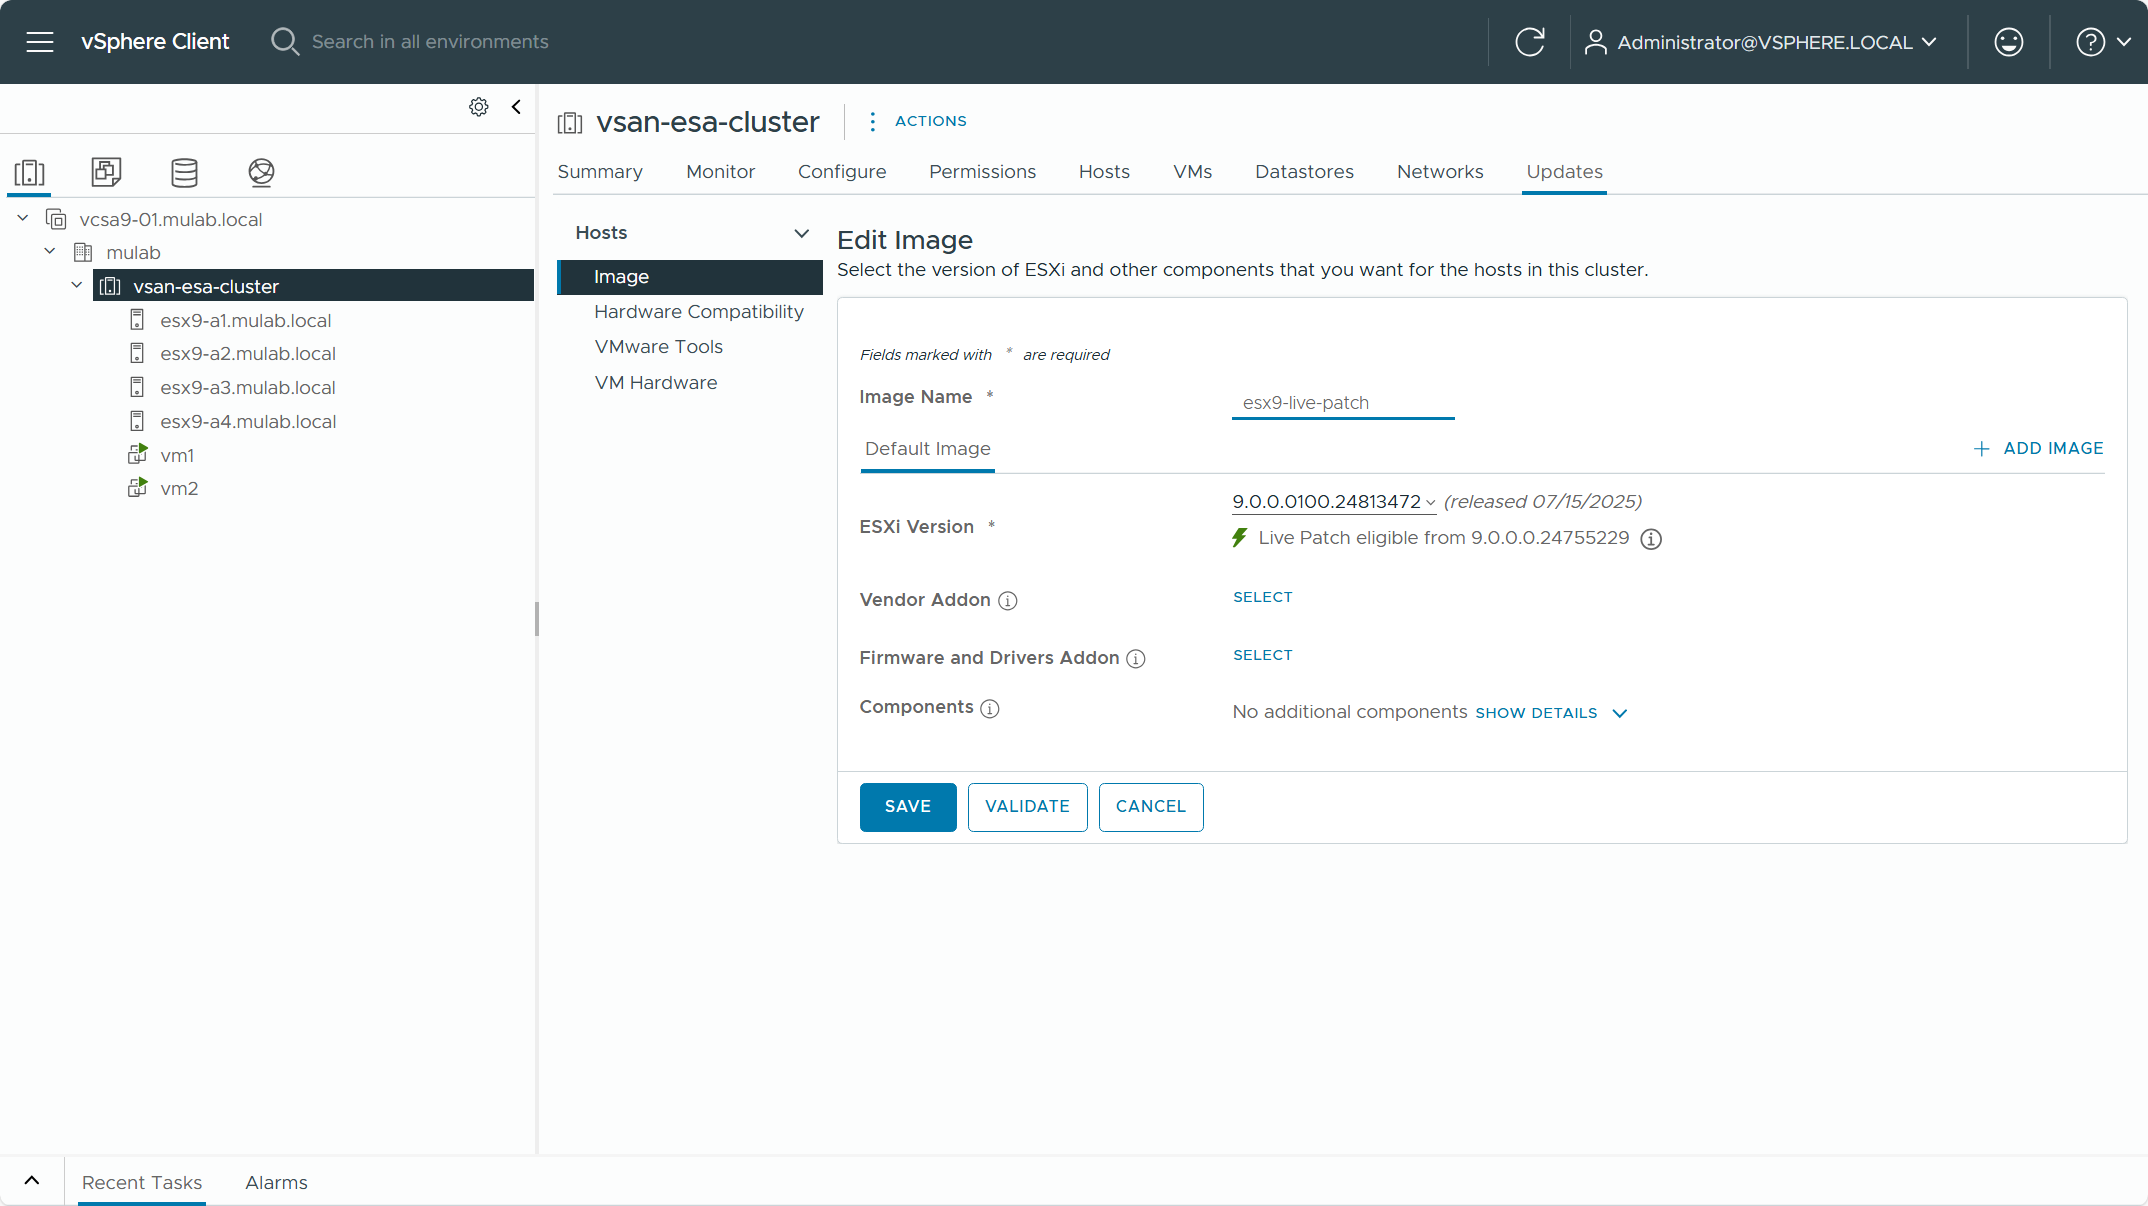Click the Validate button

click(1027, 807)
